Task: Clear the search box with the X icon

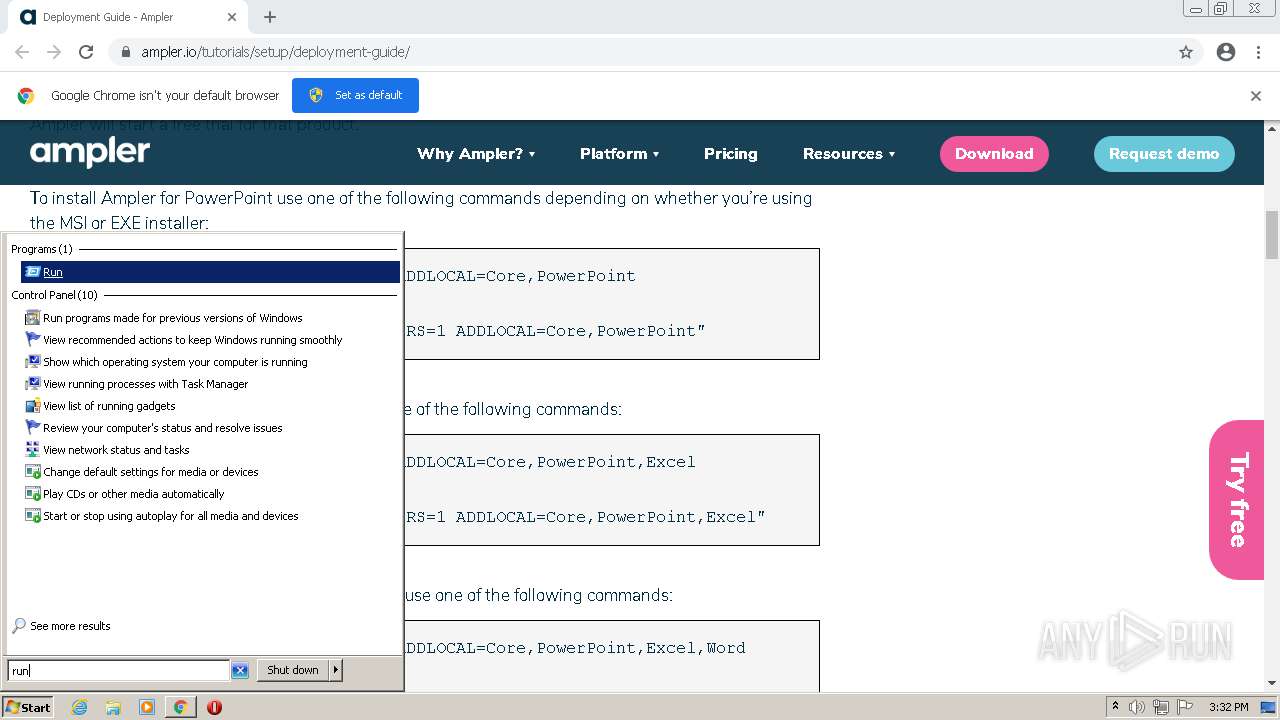Action: 240,671
